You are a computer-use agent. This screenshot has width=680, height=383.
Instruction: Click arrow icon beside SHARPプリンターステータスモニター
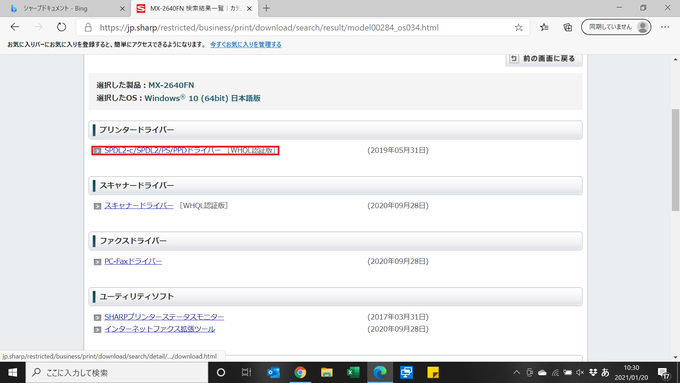coord(98,318)
